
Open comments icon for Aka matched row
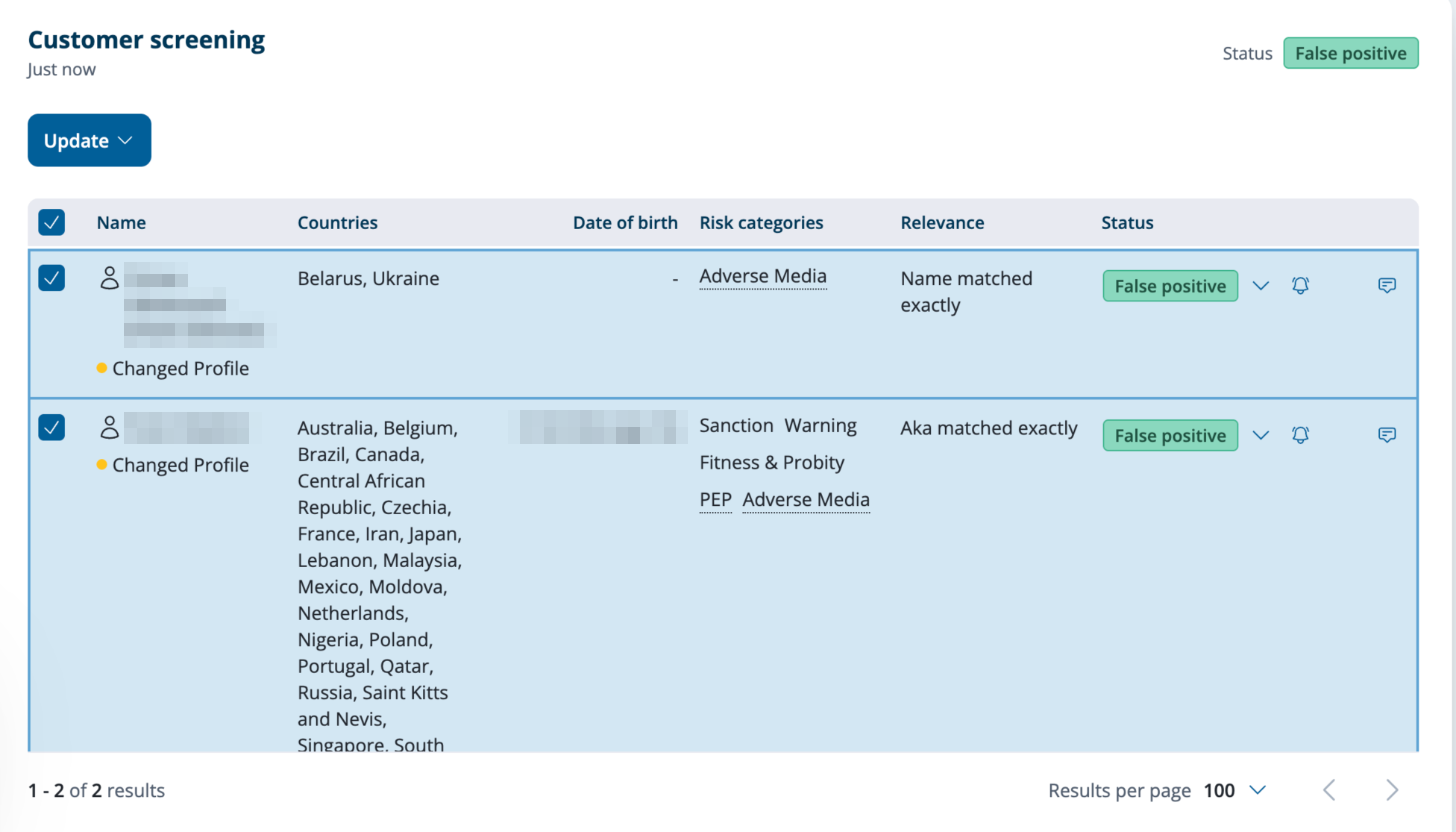1387,435
